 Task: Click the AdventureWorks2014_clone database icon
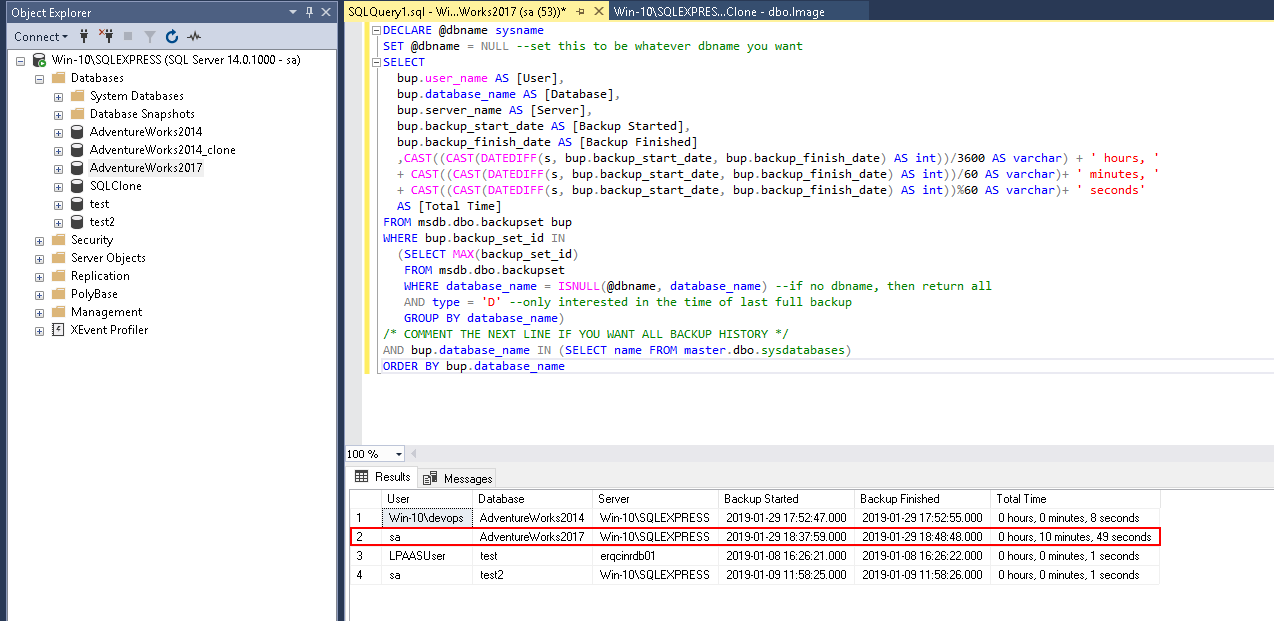click(x=77, y=150)
